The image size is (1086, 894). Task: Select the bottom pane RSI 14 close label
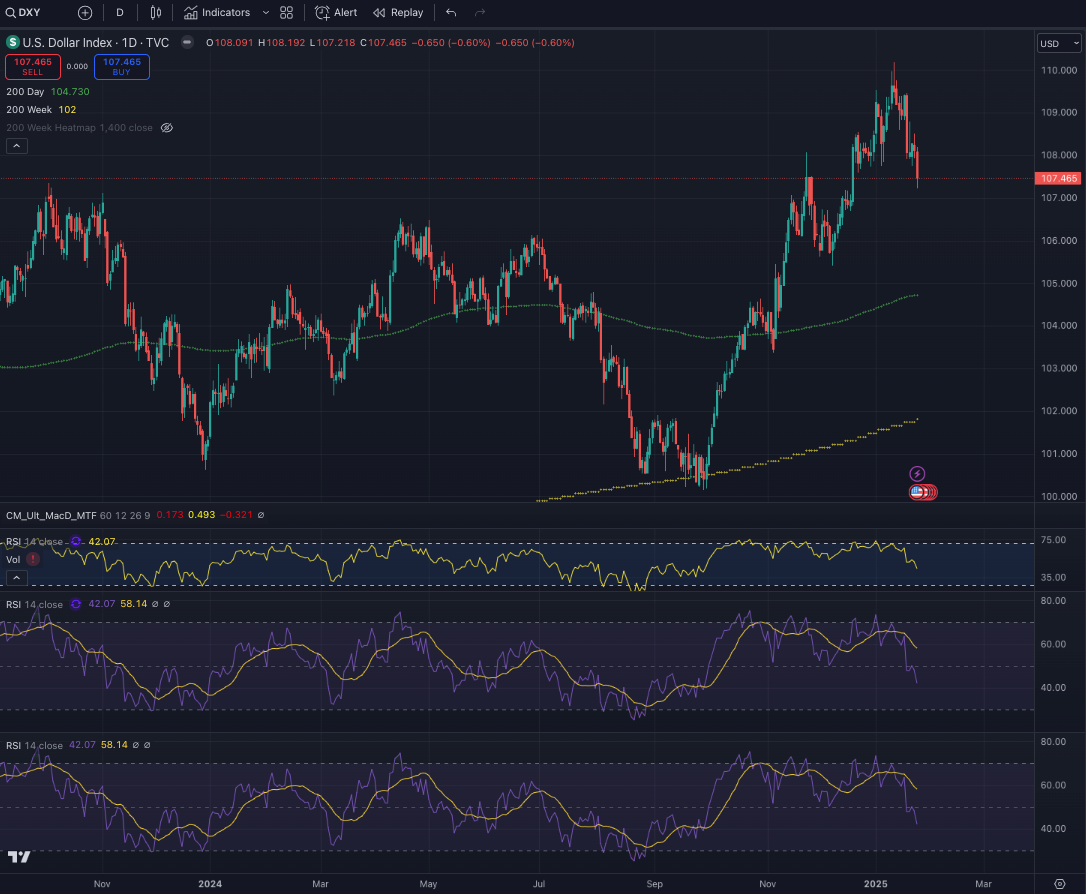point(35,745)
